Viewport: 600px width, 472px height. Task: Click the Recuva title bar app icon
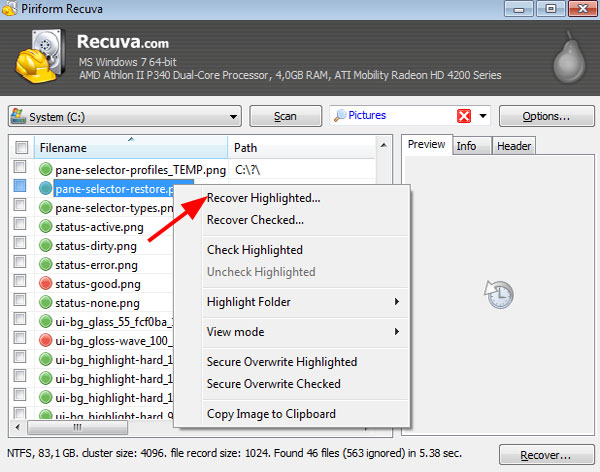click(9, 8)
